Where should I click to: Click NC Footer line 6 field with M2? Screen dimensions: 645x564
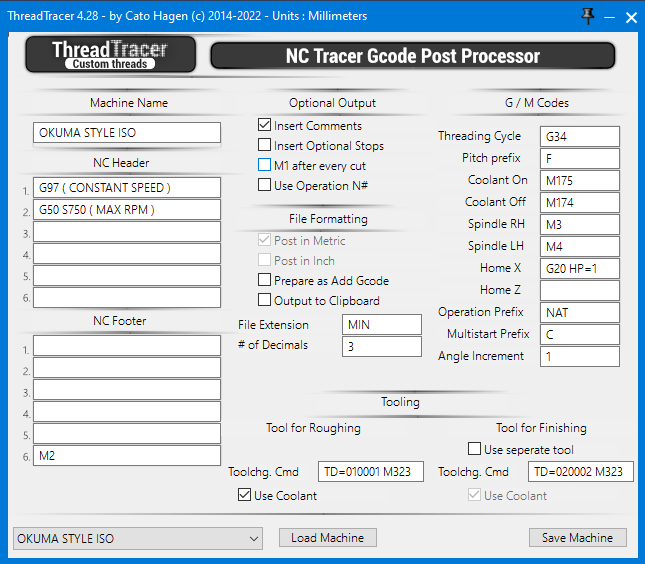point(127,456)
